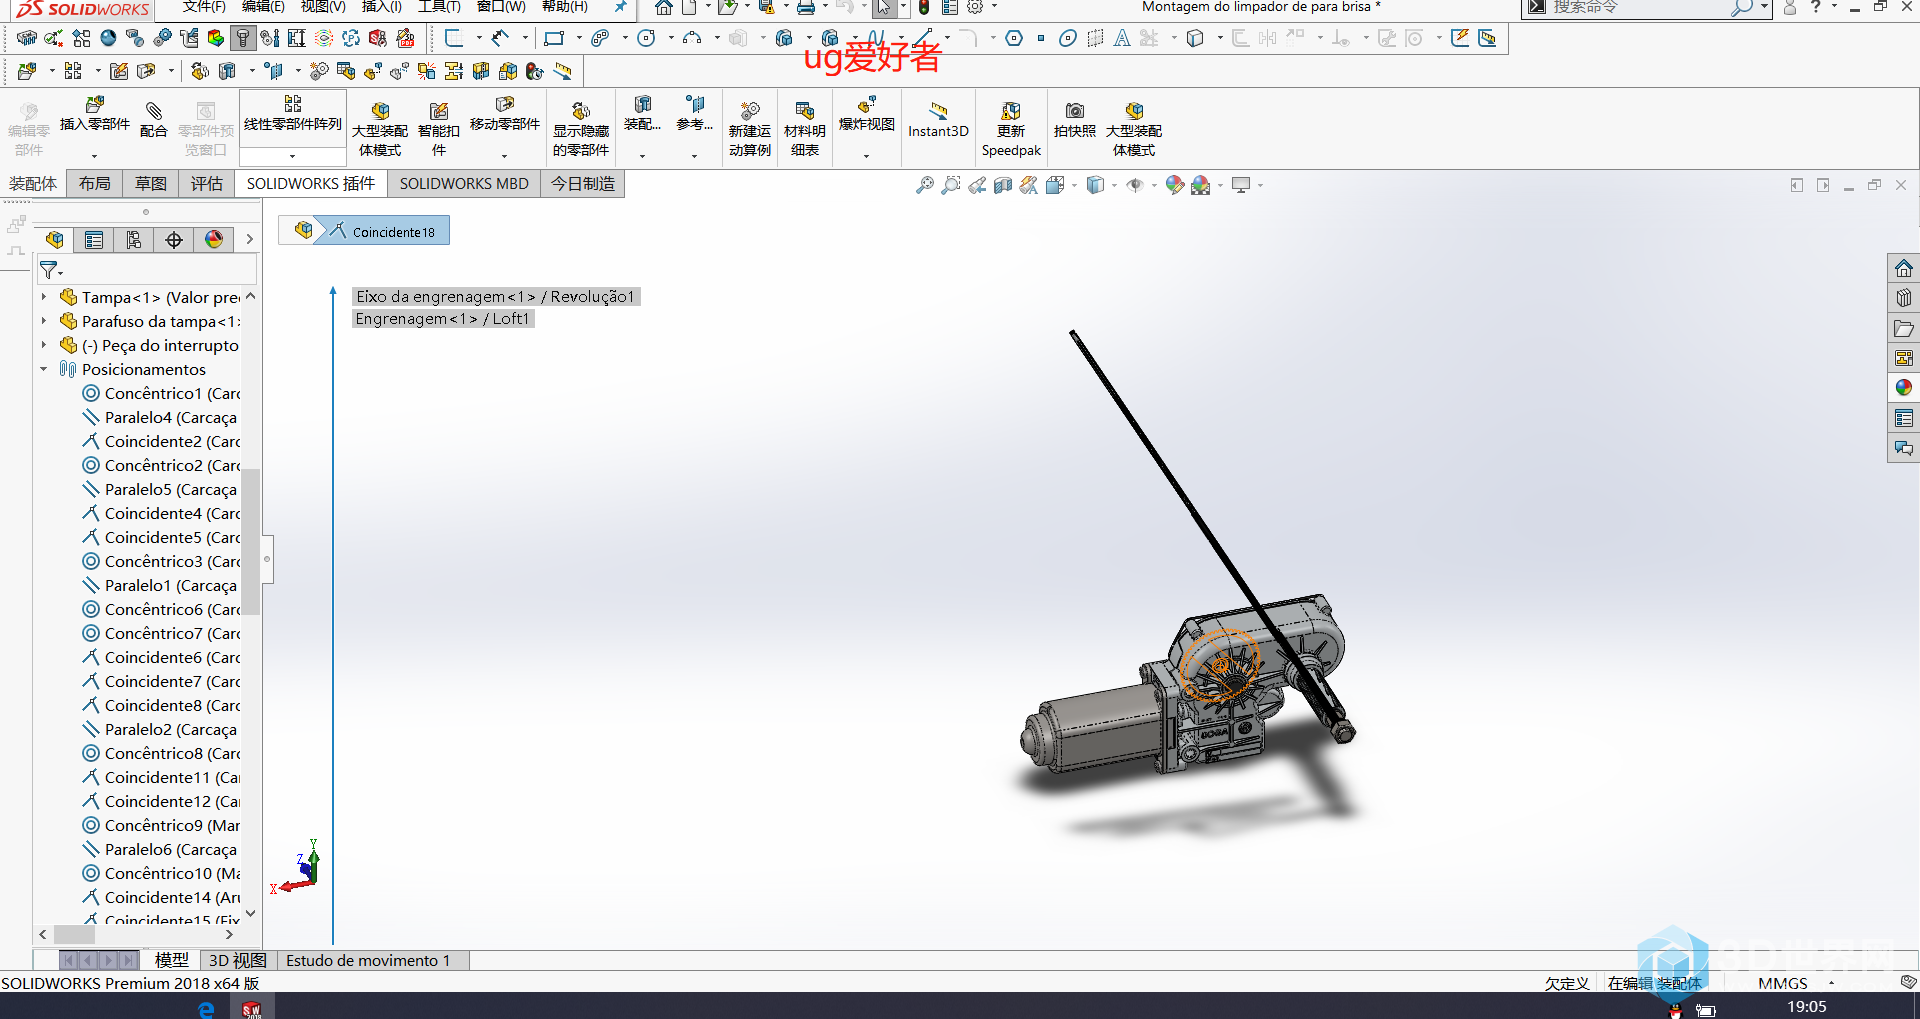Click Show Hidden Components (显示隐藏的零部件)

581,111
